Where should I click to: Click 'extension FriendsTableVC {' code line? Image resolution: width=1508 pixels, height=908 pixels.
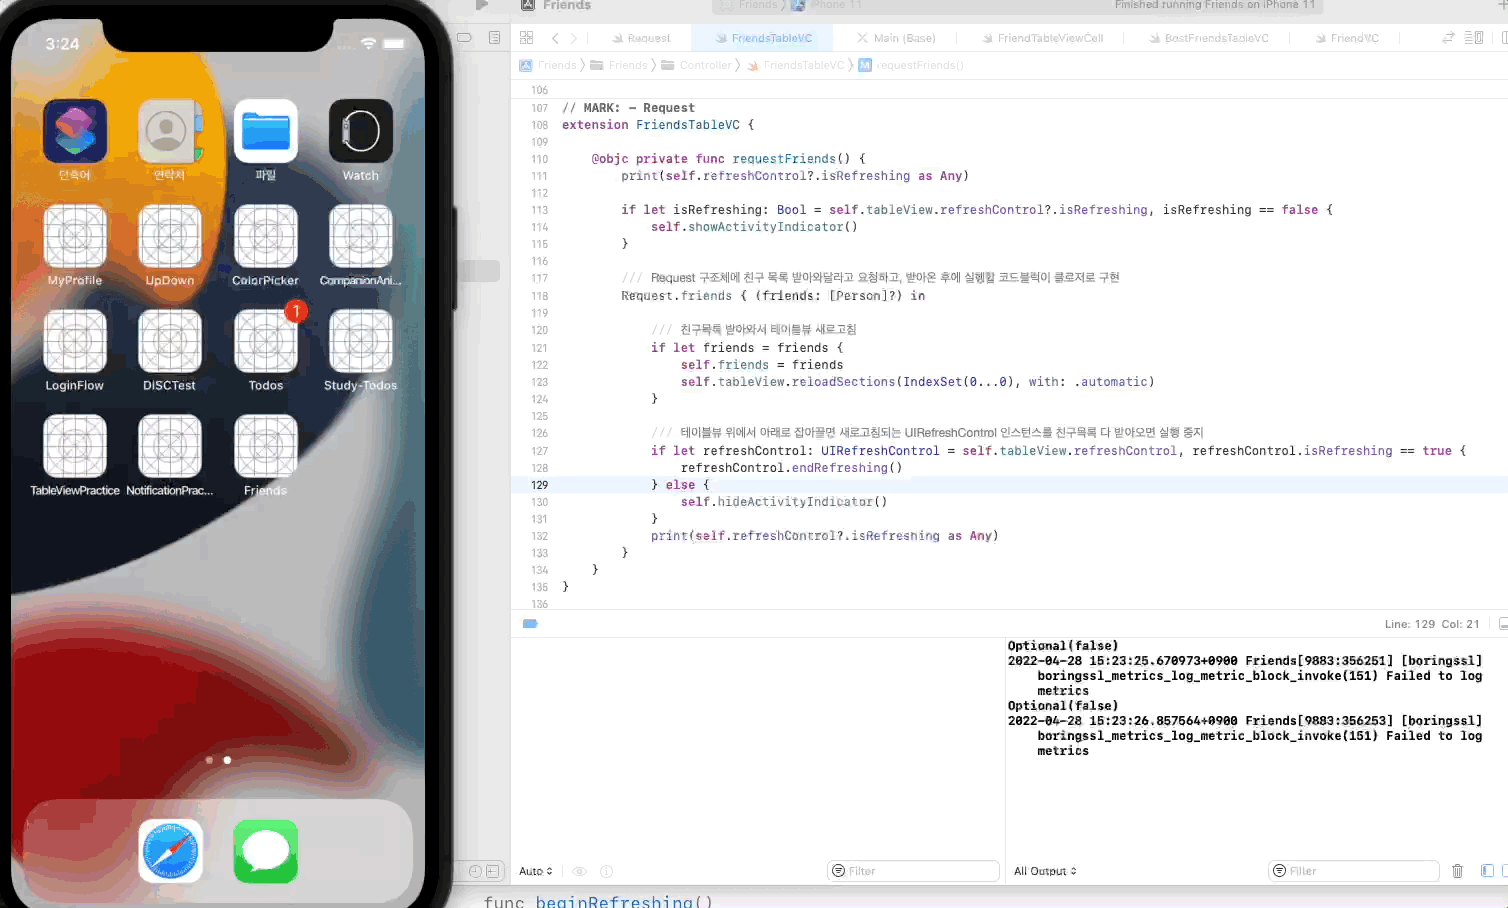(x=658, y=125)
